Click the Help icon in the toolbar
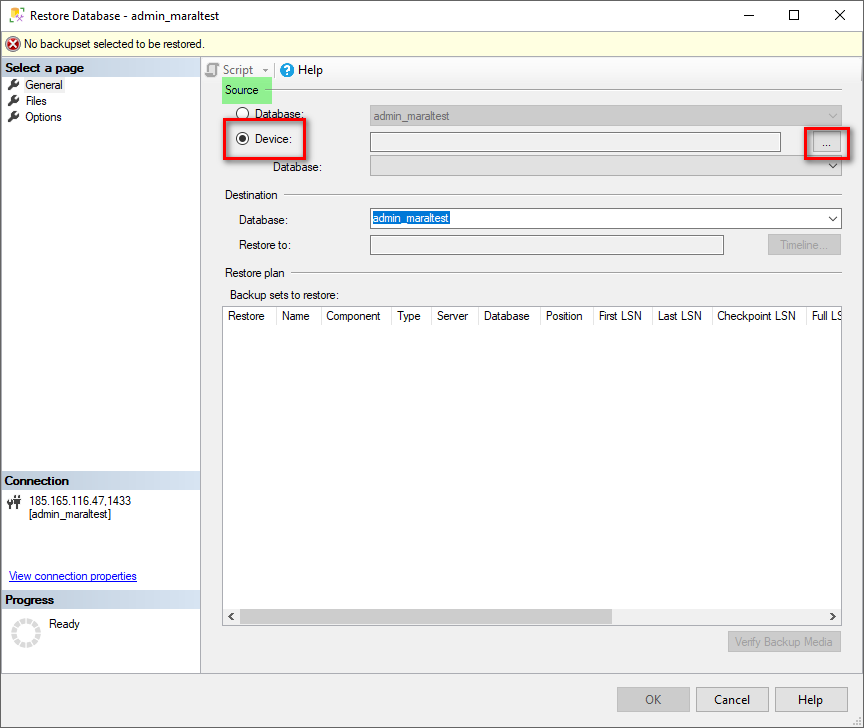Image resolution: width=864 pixels, height=728 pixels. click(288, 70)
